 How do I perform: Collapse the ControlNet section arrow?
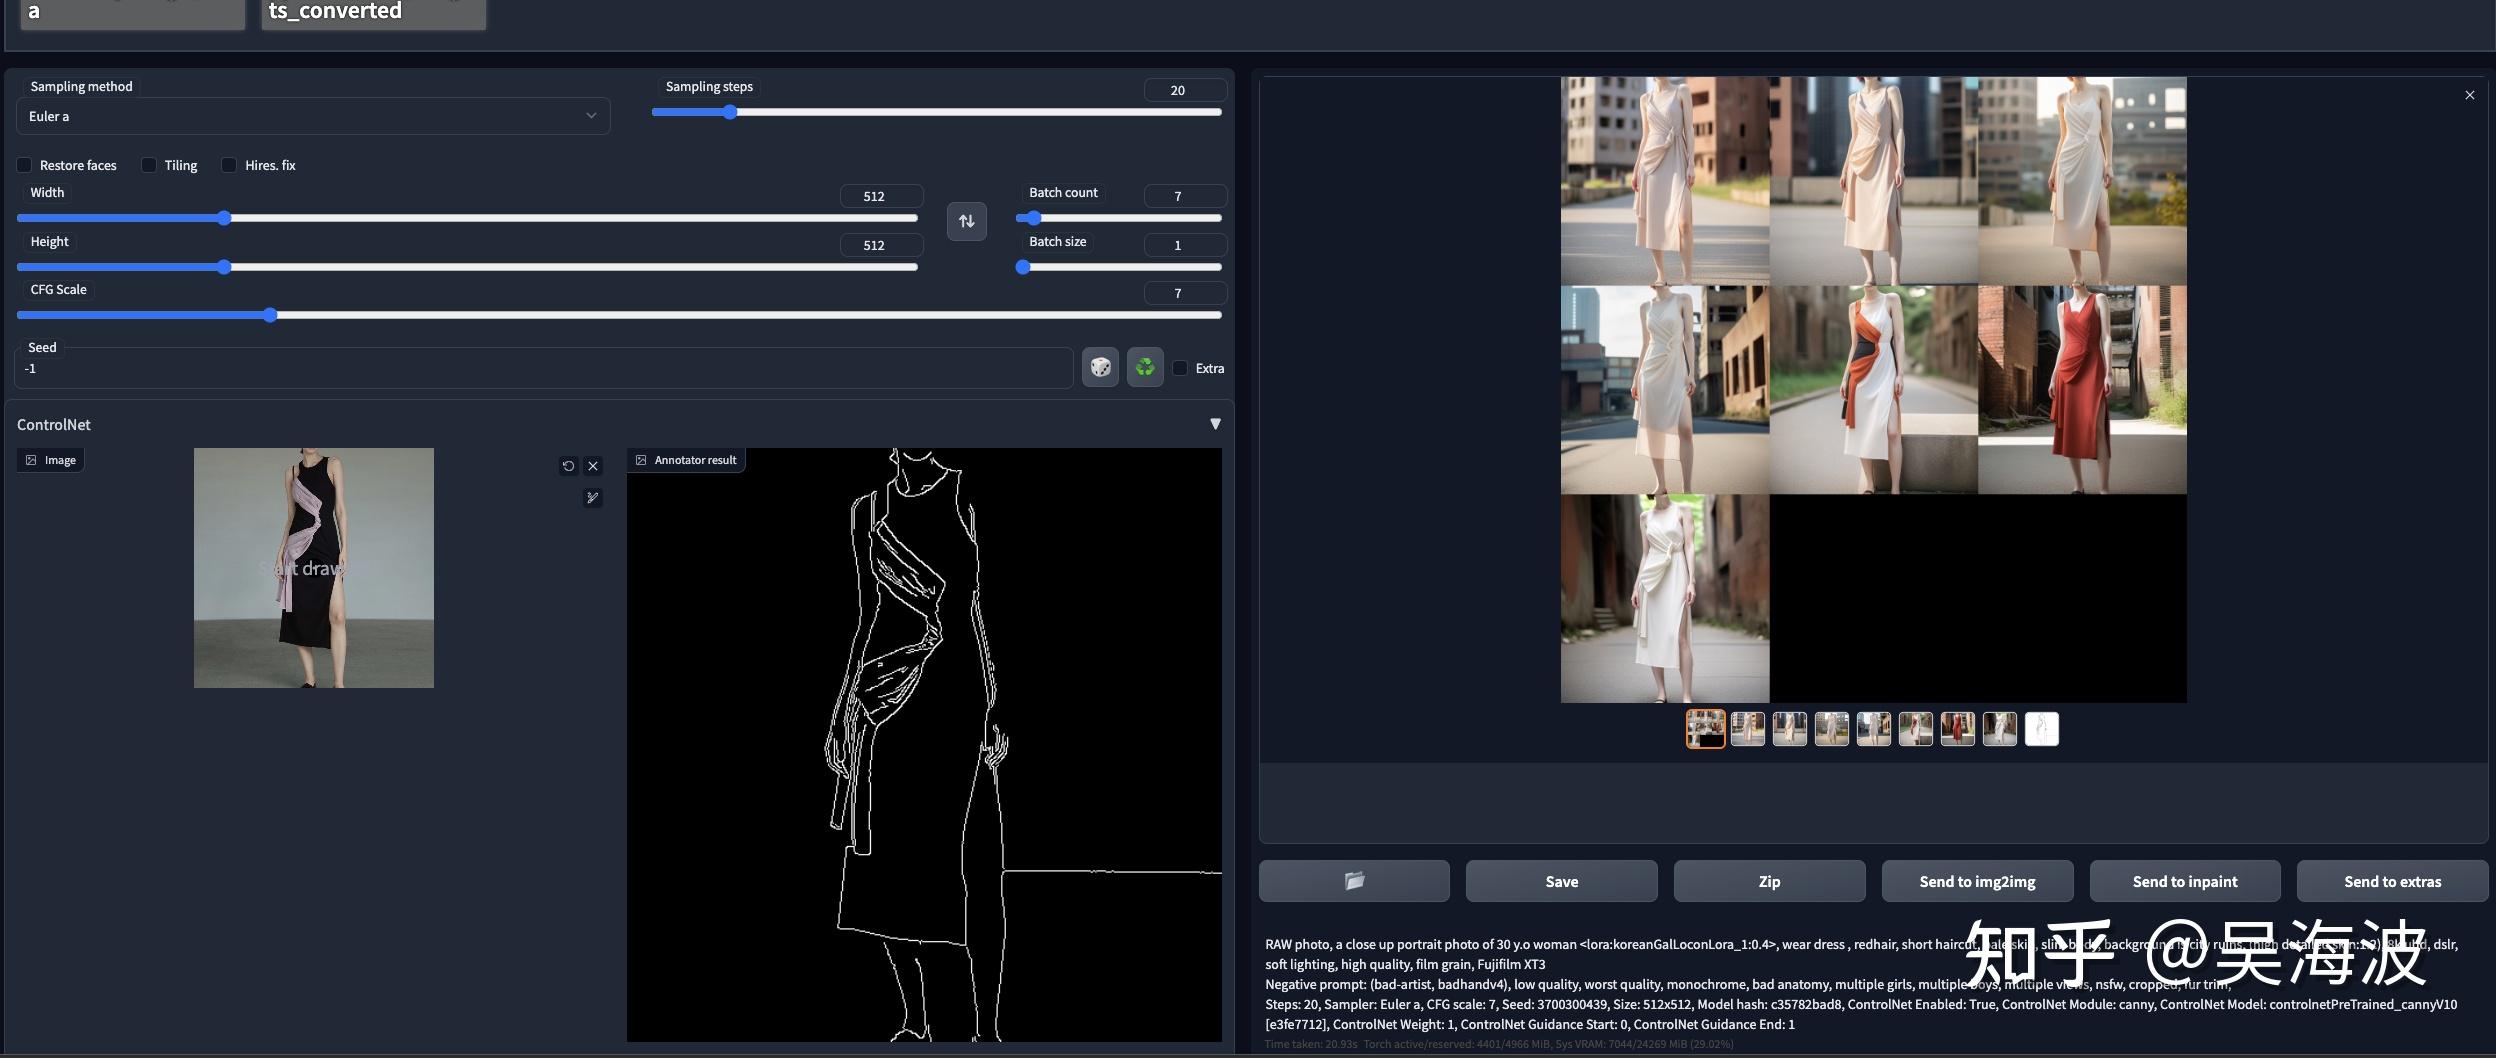(x=1215, y=424)
